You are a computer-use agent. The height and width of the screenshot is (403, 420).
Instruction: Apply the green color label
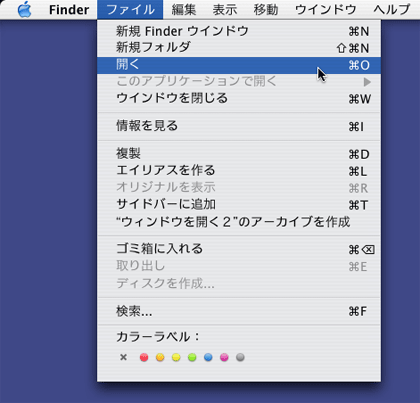pyautogui.click(x=192, y=357)
